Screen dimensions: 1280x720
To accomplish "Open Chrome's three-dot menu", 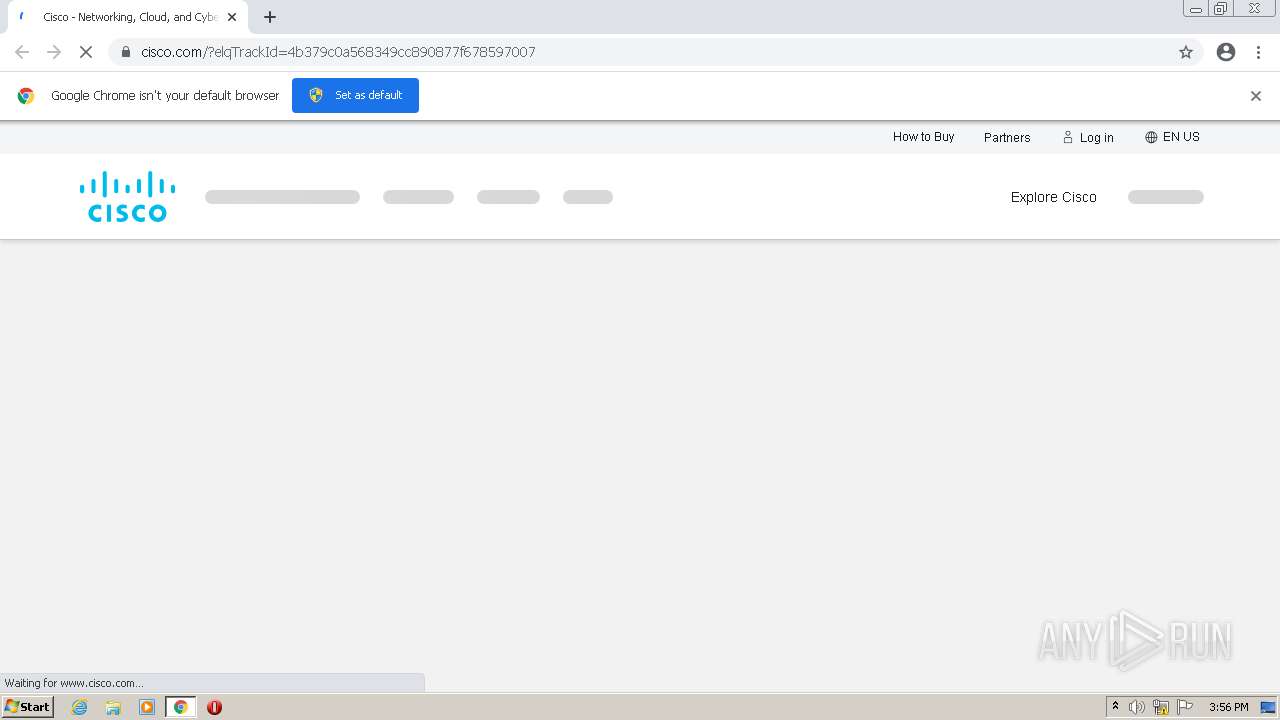I will point(1258,52).
